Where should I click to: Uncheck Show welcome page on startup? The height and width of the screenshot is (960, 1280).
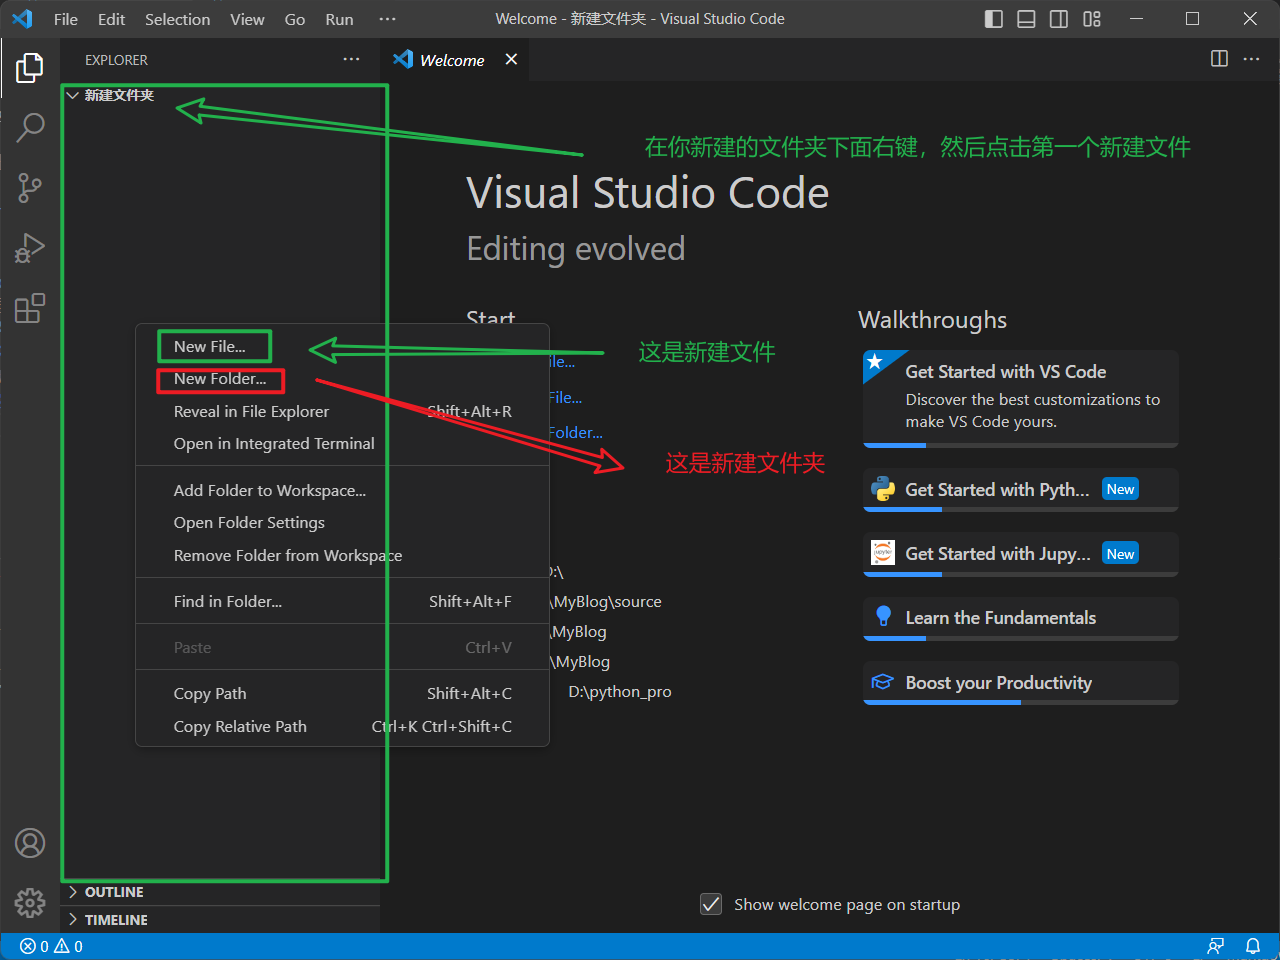pos(711,905)
